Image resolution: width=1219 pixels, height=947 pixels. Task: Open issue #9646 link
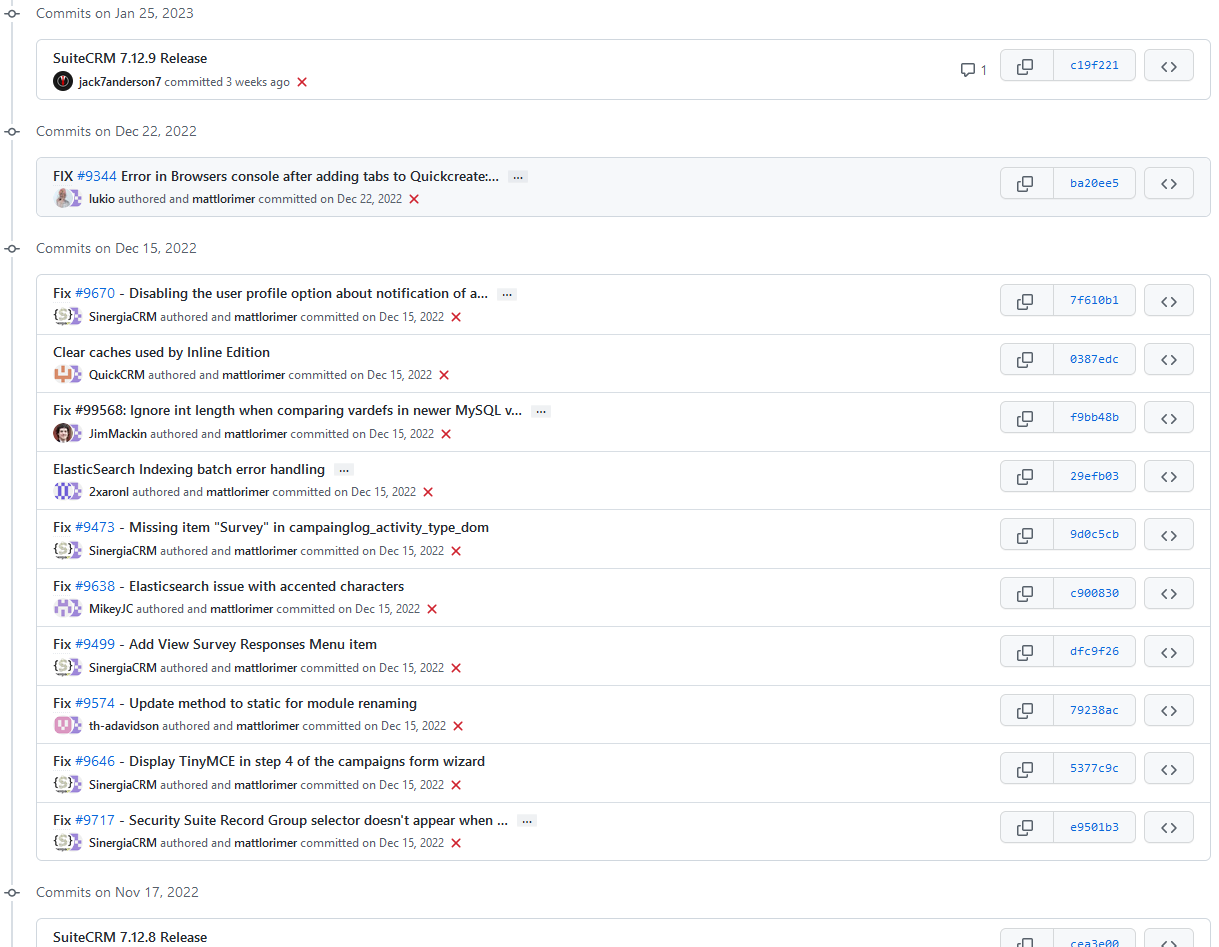tap(95, 761)
